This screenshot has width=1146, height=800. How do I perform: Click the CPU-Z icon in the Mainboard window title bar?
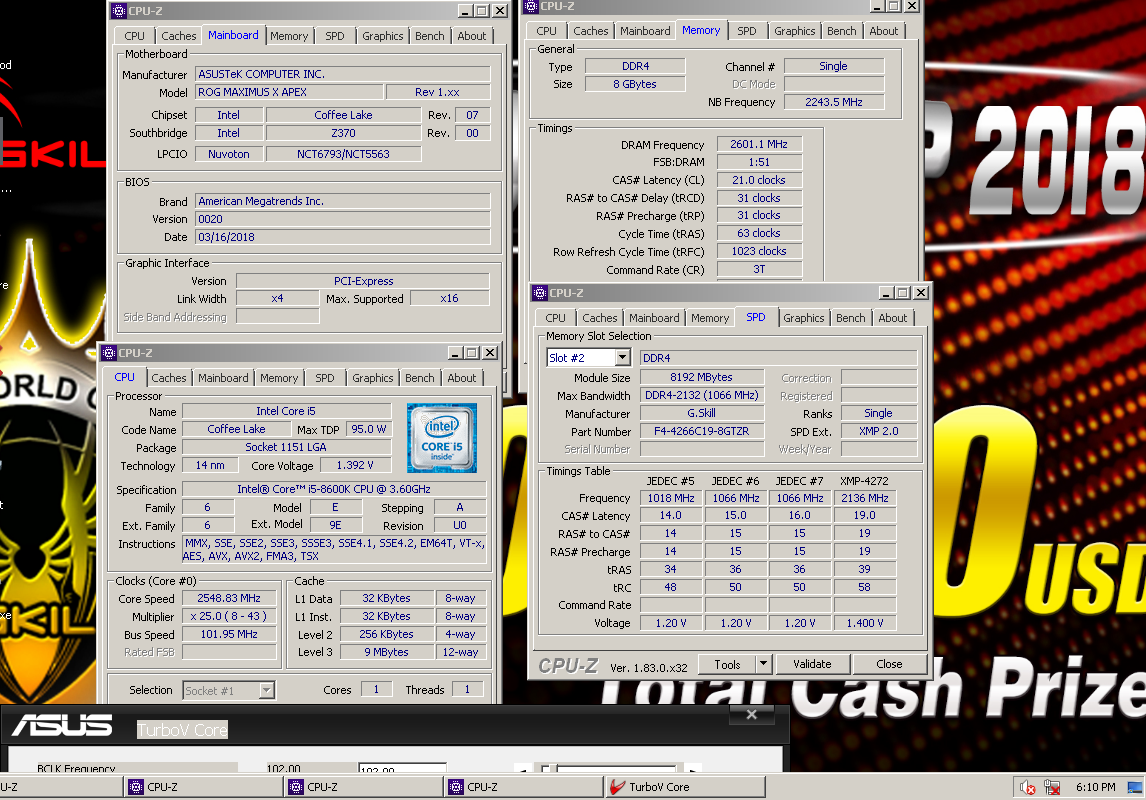pos(118,11)
